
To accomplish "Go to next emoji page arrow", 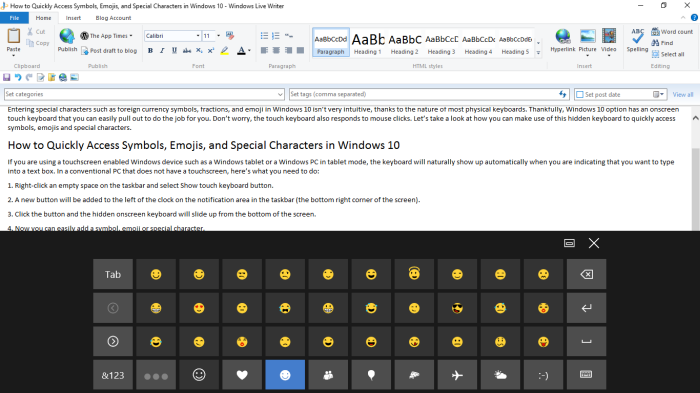I will pos(113,341).
